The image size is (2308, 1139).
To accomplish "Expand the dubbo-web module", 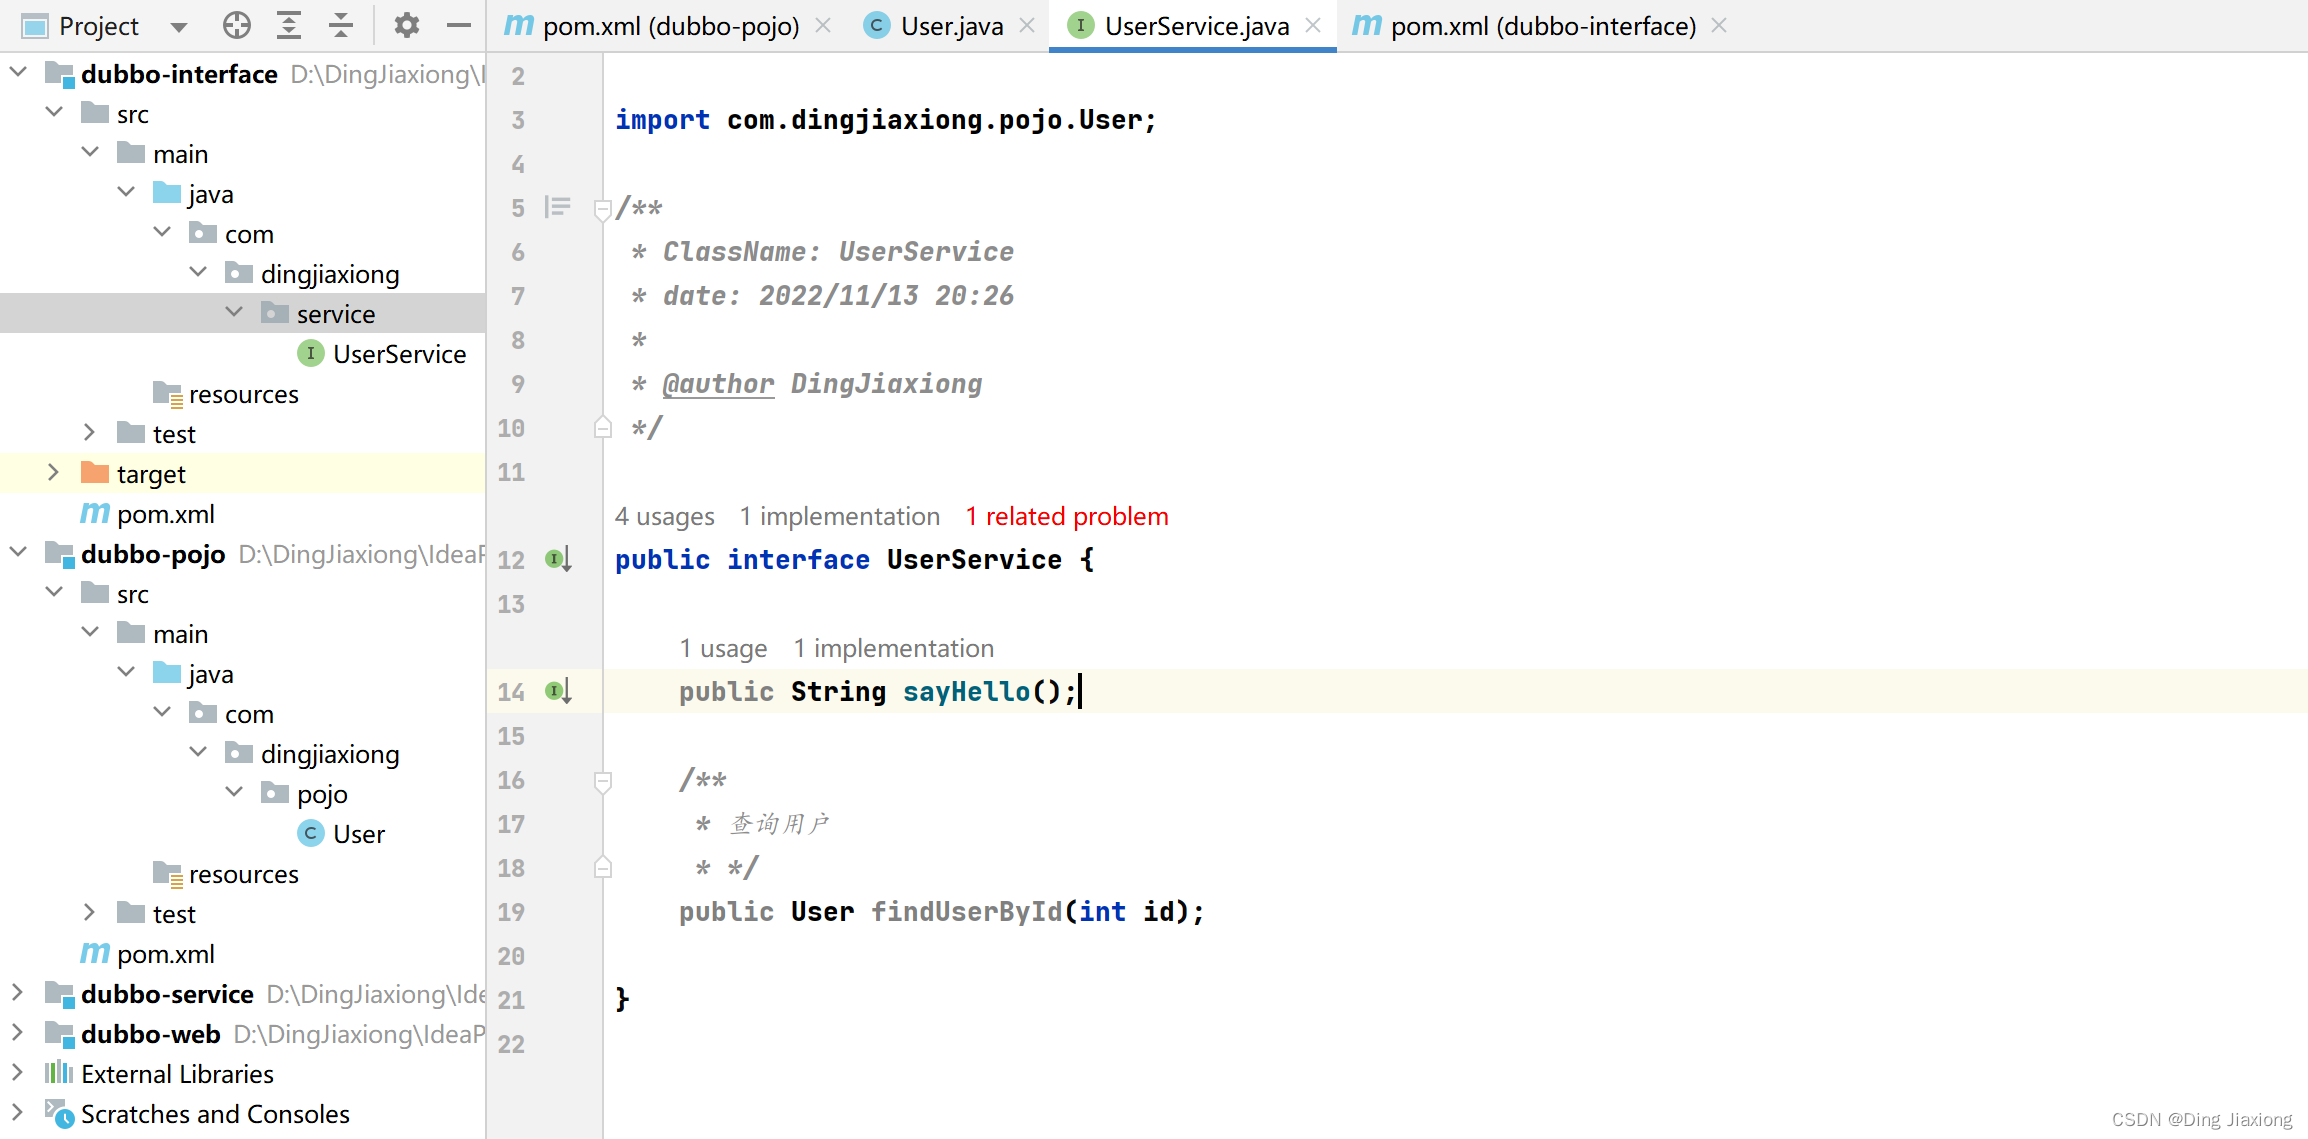I will point(18,1032).
